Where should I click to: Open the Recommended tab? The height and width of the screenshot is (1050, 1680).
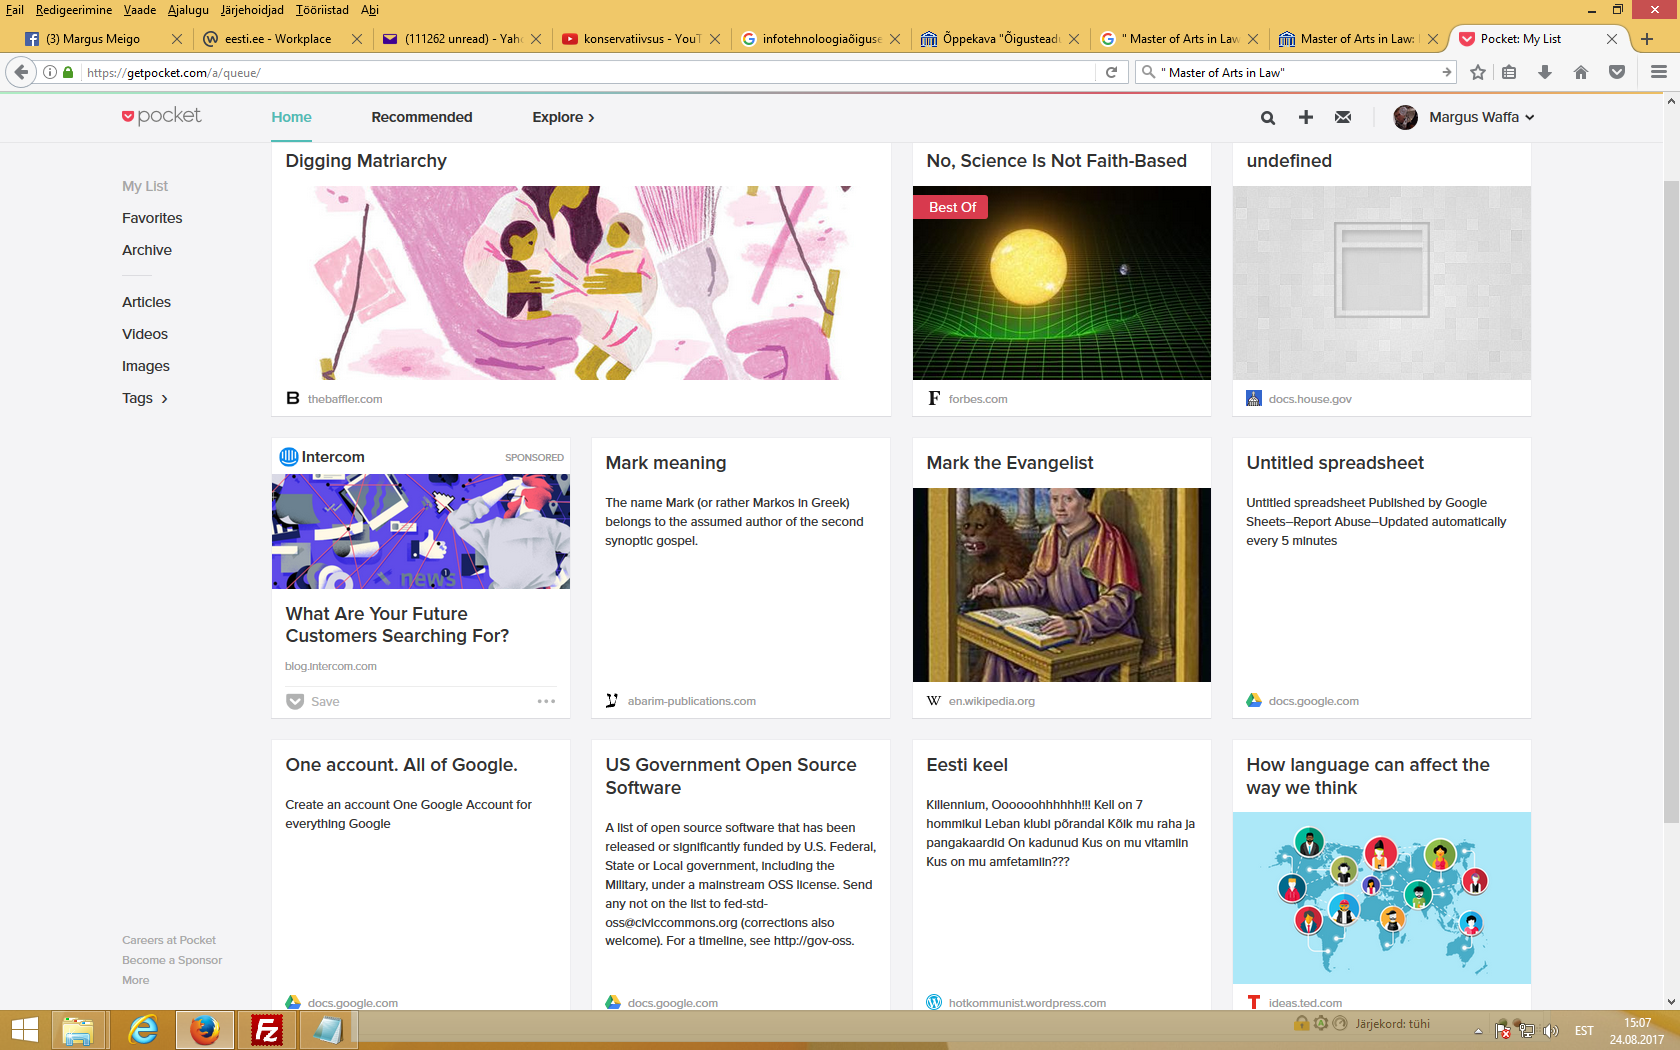point(422,117)
